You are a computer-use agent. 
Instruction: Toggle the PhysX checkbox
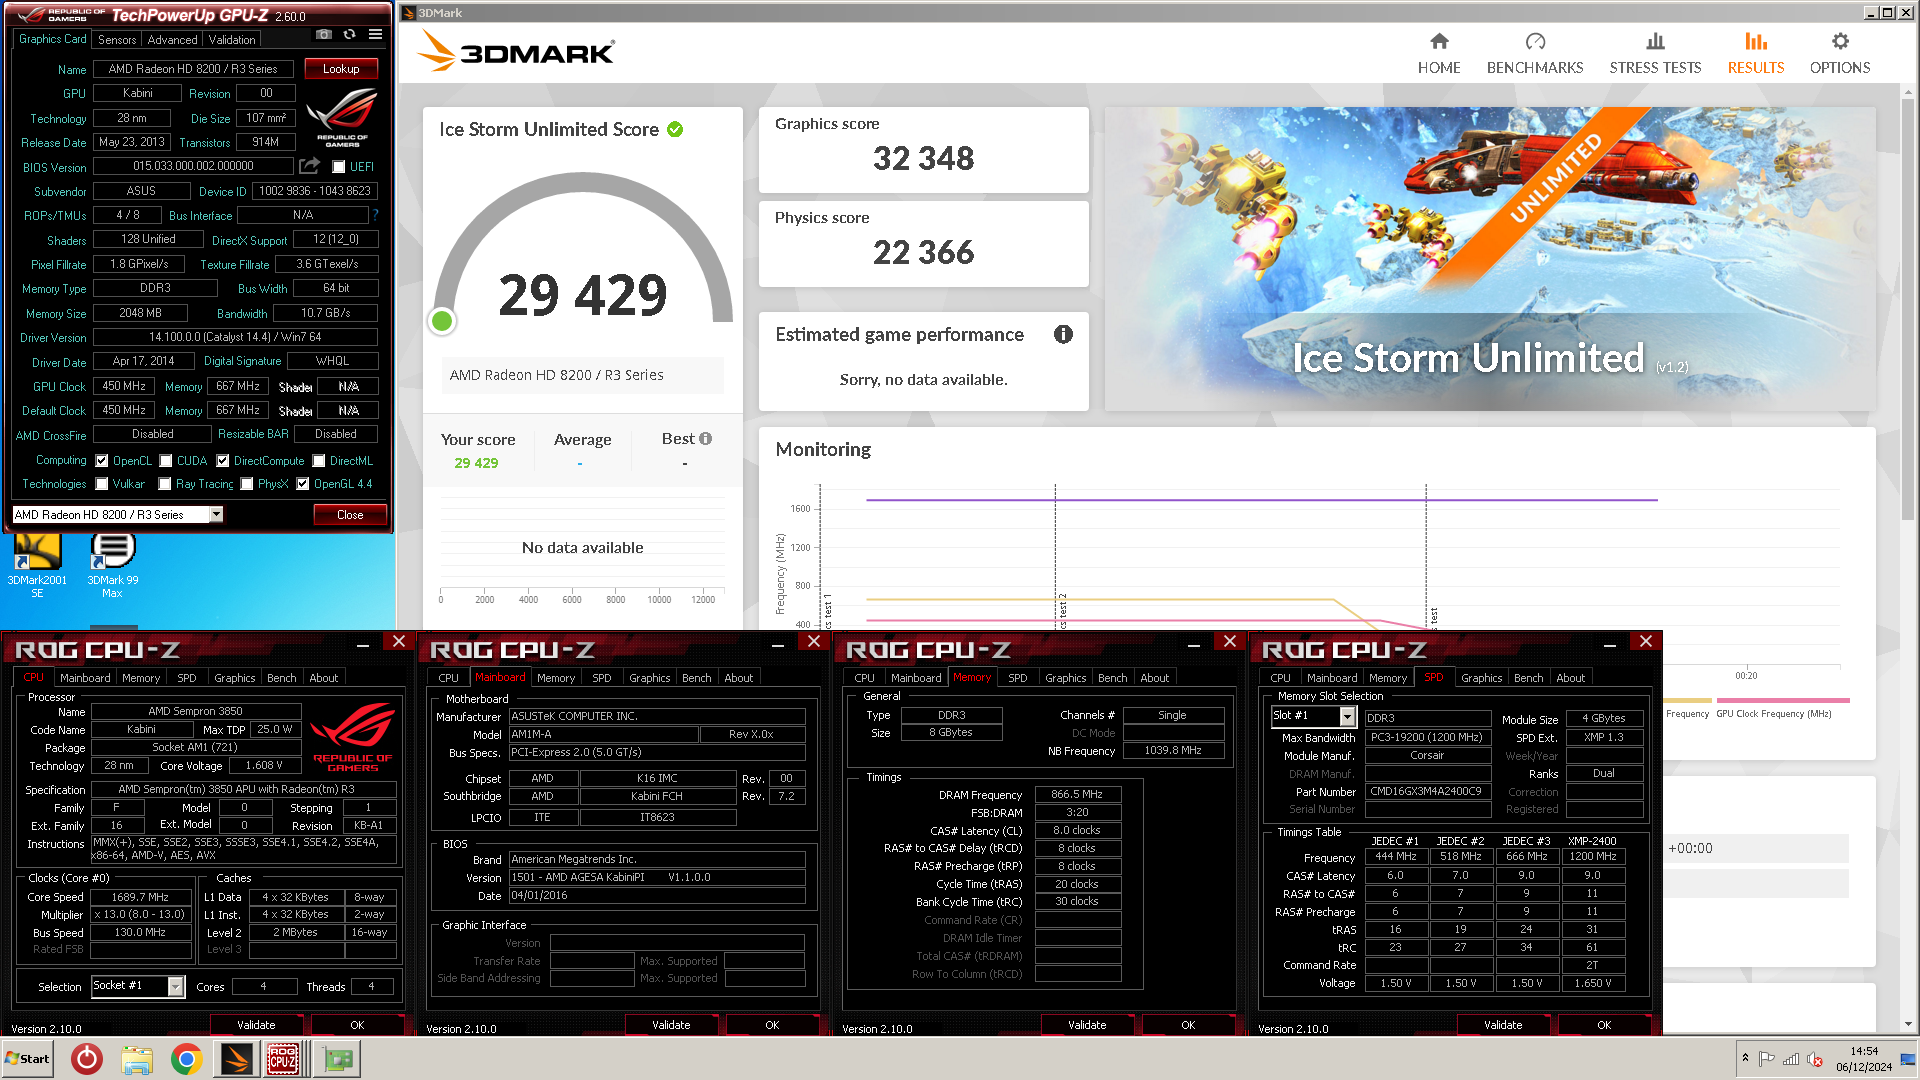(x=247, y=484)
